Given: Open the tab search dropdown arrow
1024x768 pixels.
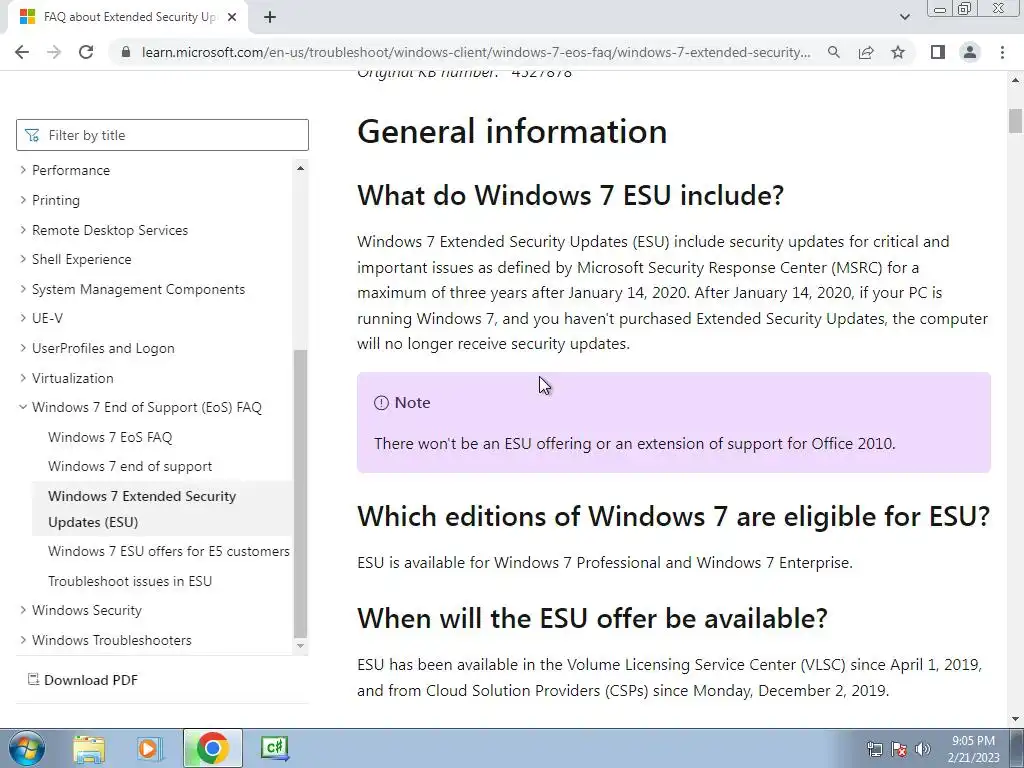Looking at the screenshot, I should (904, 18).
